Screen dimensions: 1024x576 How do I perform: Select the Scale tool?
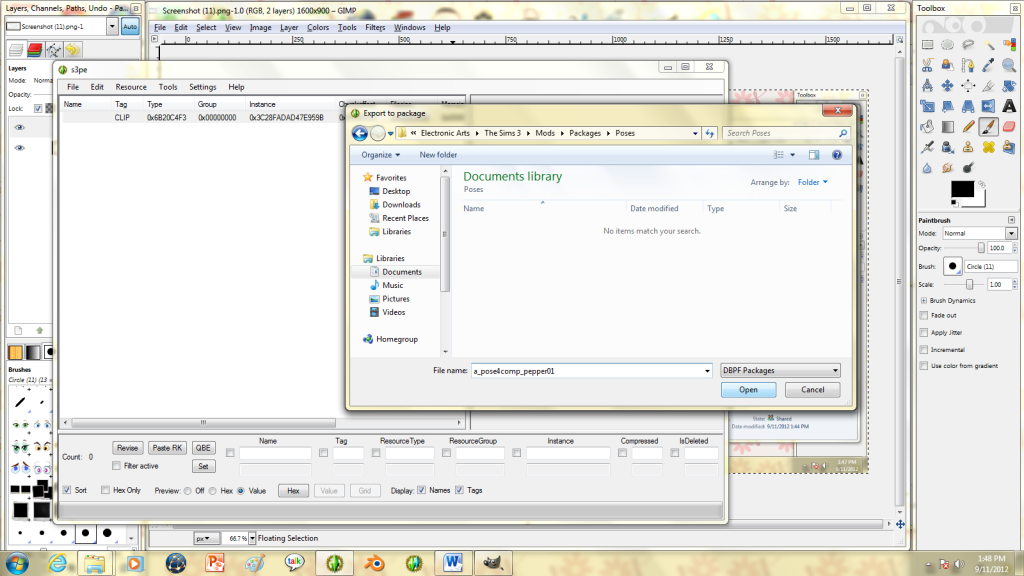click(x=927, y=106)
